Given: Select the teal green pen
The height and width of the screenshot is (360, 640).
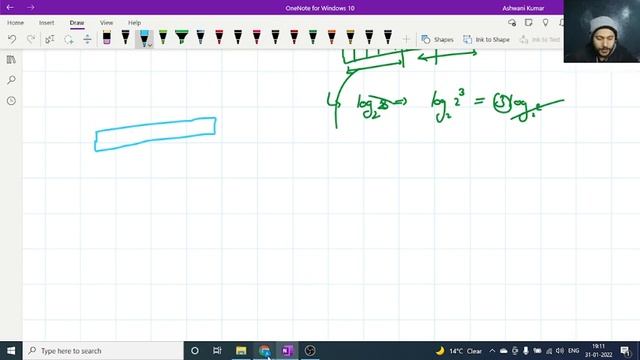Looking at the screenshot, I should pos(313,38).
